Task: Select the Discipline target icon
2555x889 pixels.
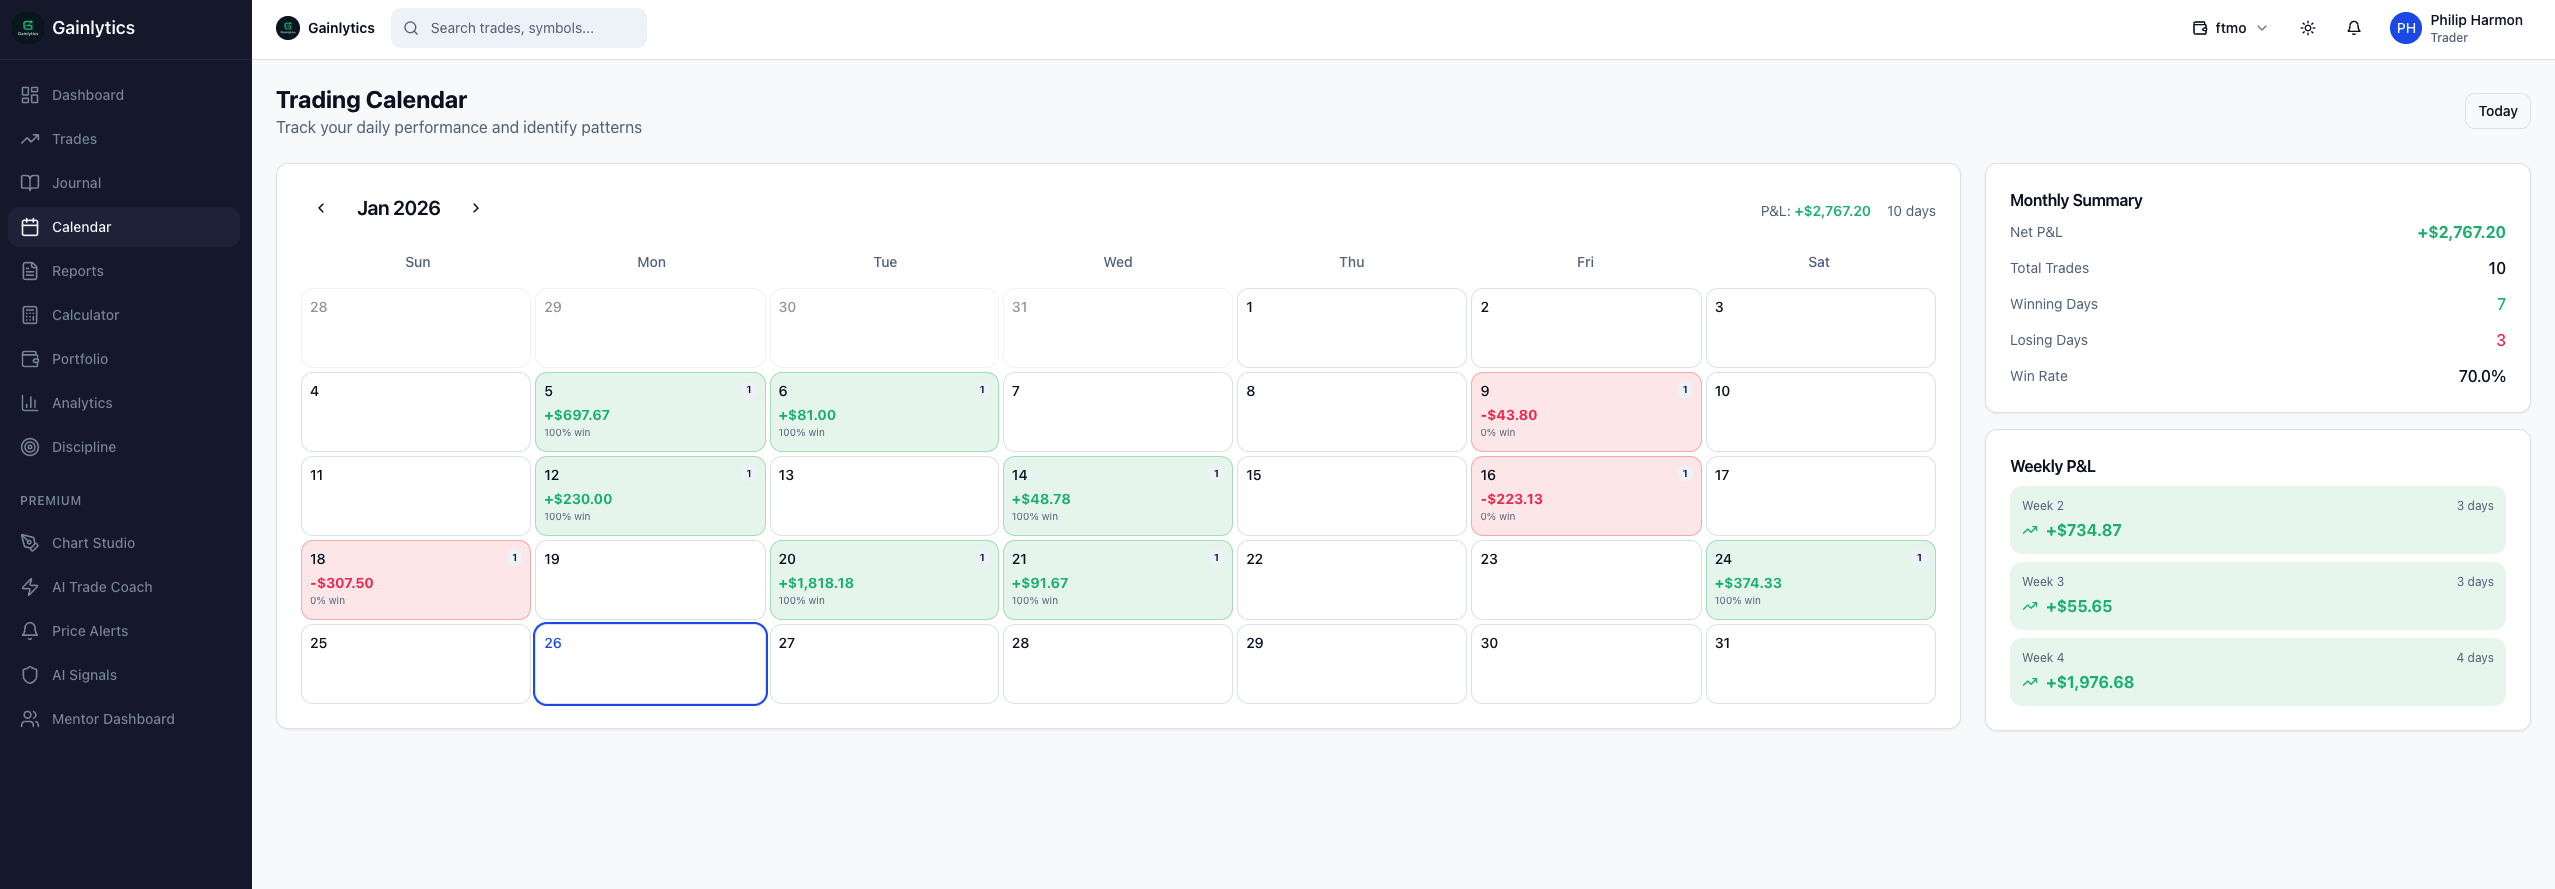Action: (30, 447)
